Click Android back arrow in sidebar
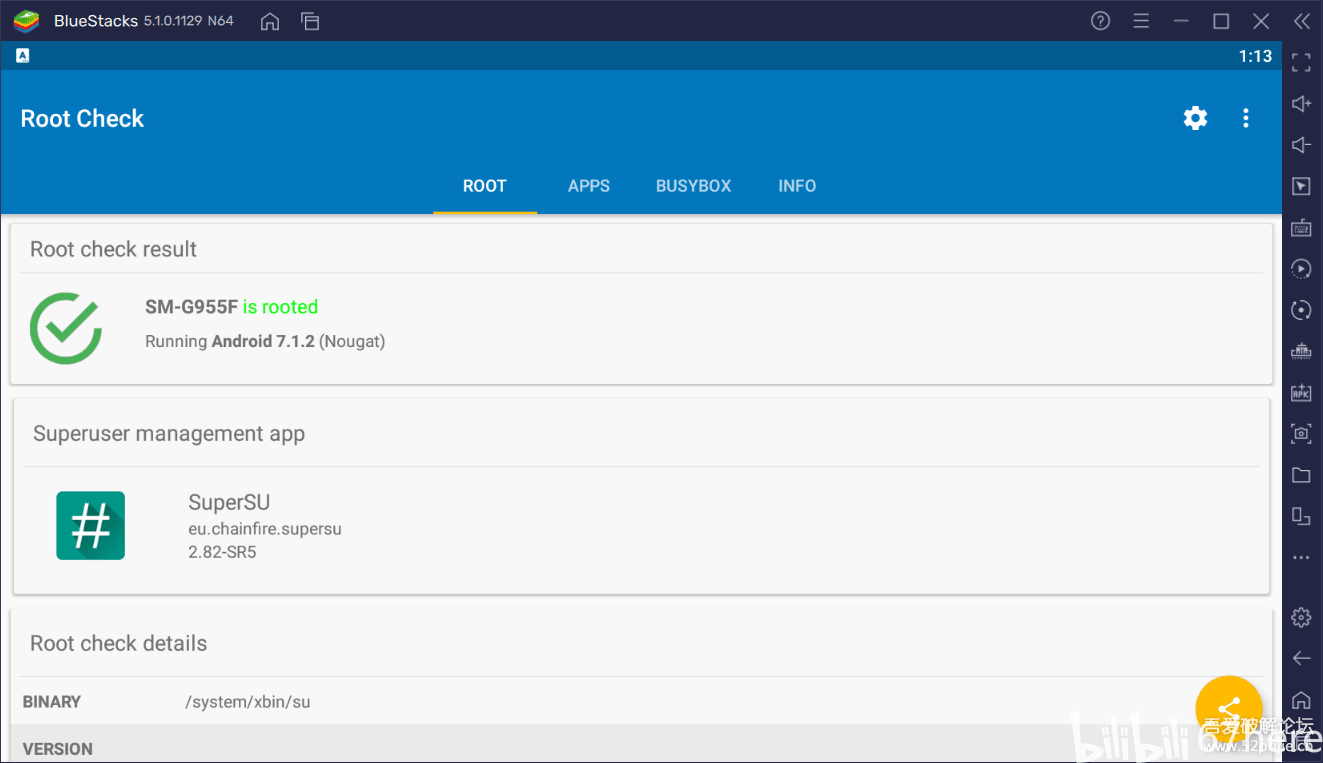The height and width of the screenshot is (763, 1323). click(x=1301, y=658)
